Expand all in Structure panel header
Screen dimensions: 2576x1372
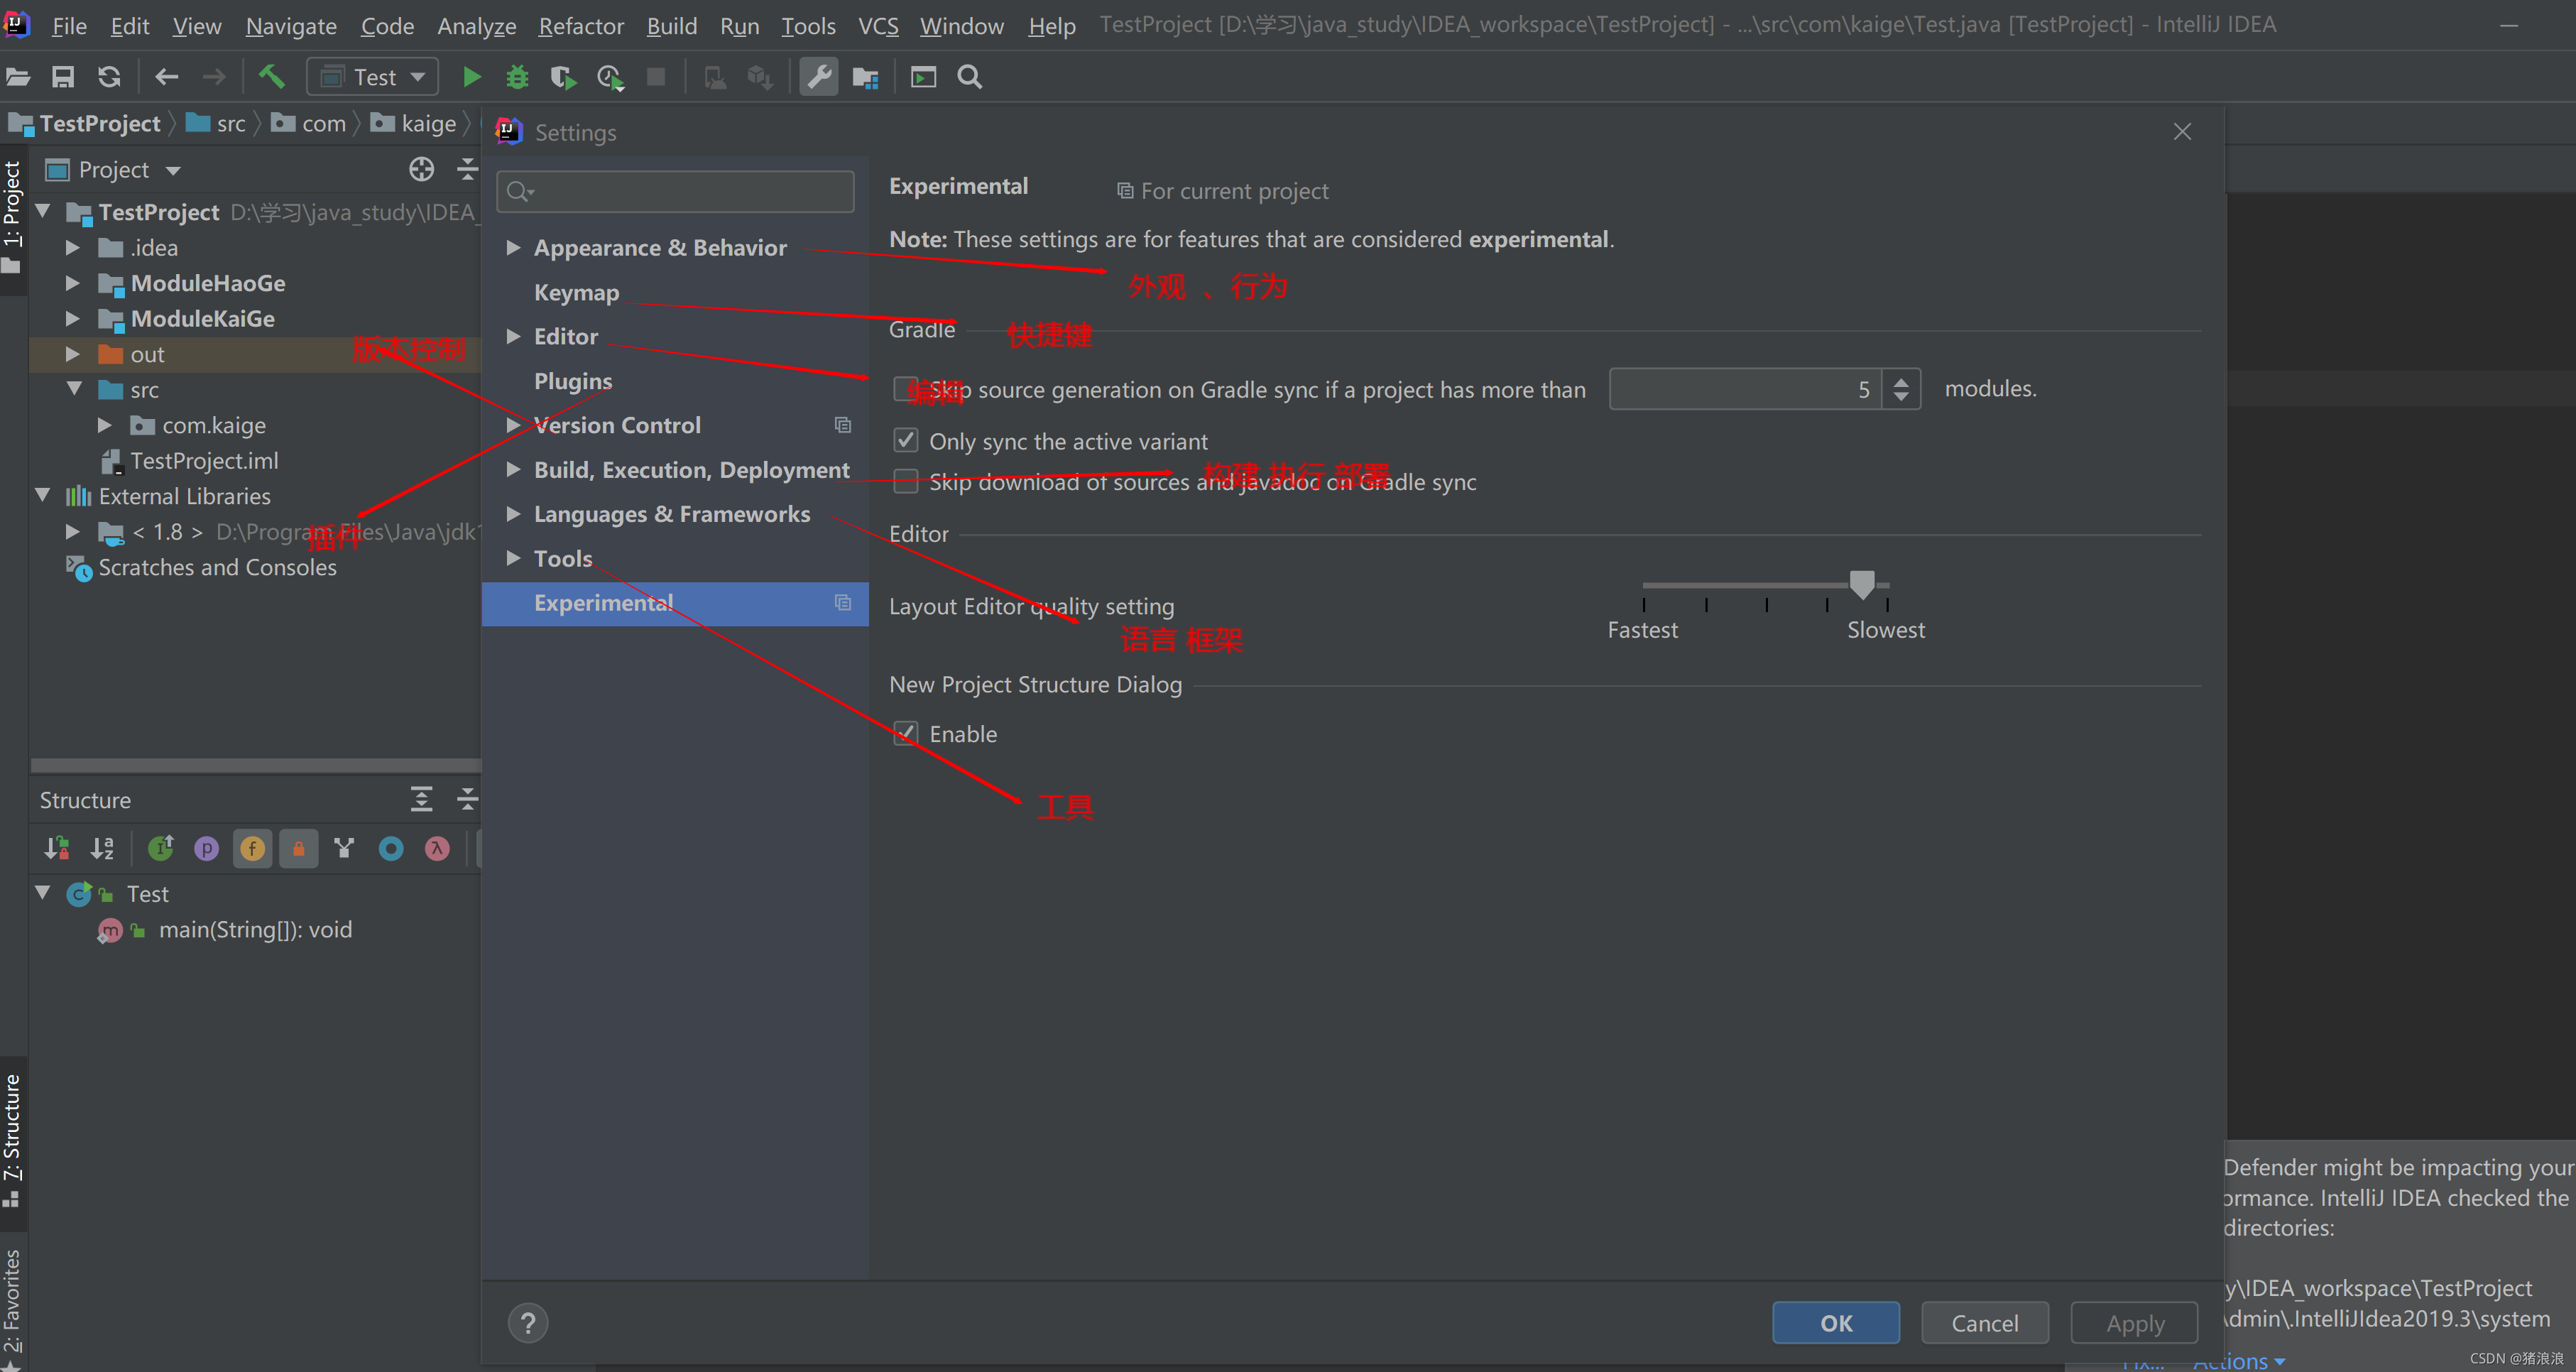[x=422, y=799]
